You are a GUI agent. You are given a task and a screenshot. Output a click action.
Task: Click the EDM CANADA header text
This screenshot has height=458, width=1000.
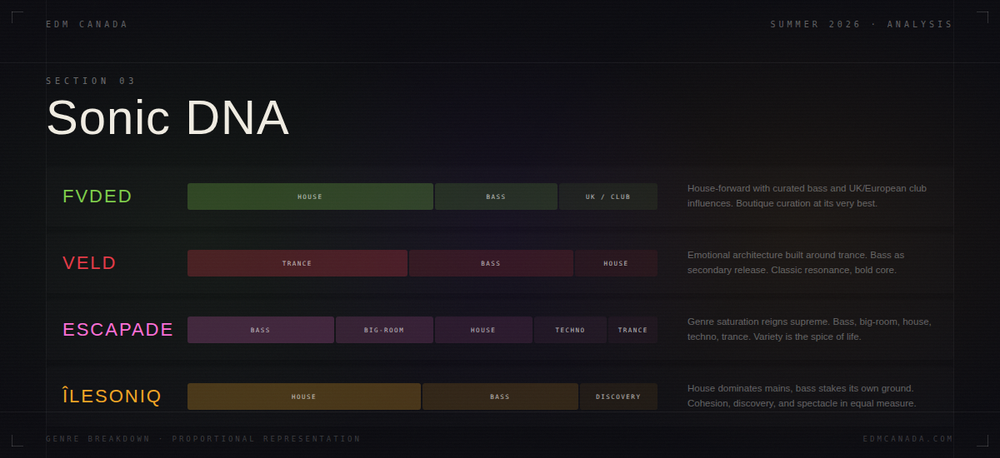[87, 24]
